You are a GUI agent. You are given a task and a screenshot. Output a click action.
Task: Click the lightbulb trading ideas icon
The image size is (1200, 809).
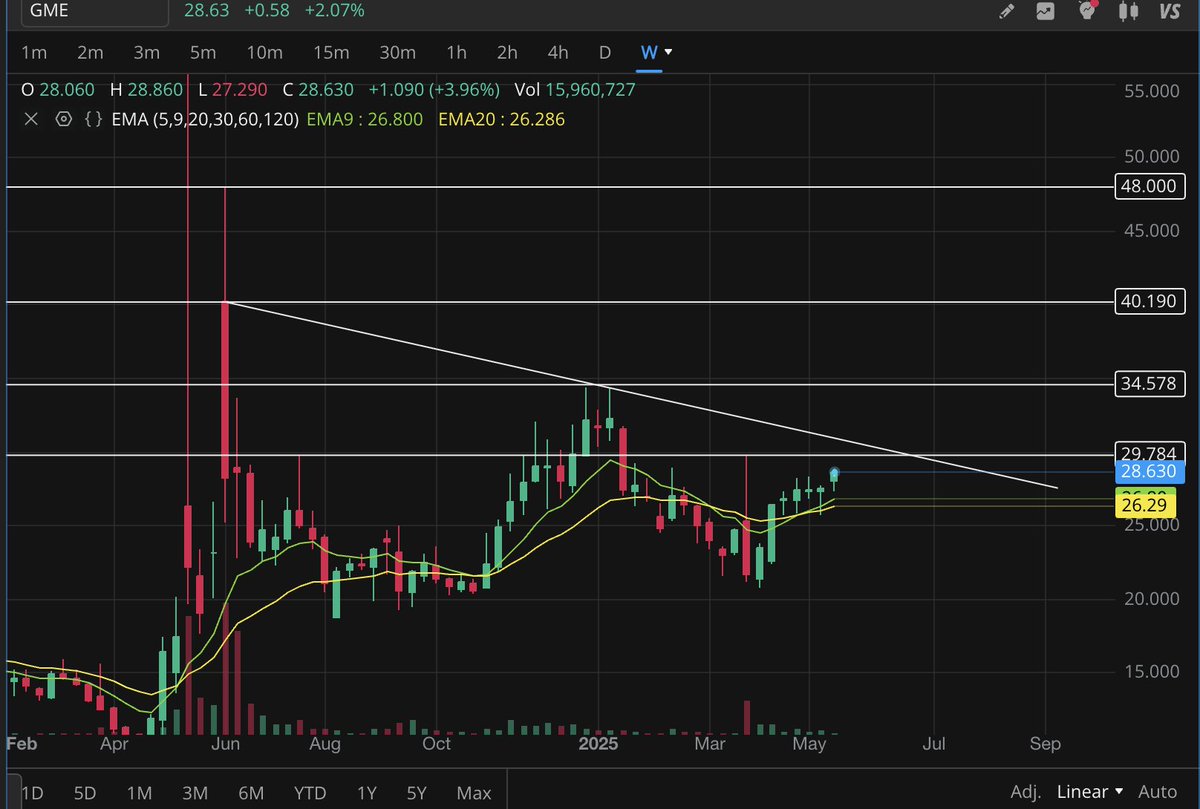(1085, 12)
